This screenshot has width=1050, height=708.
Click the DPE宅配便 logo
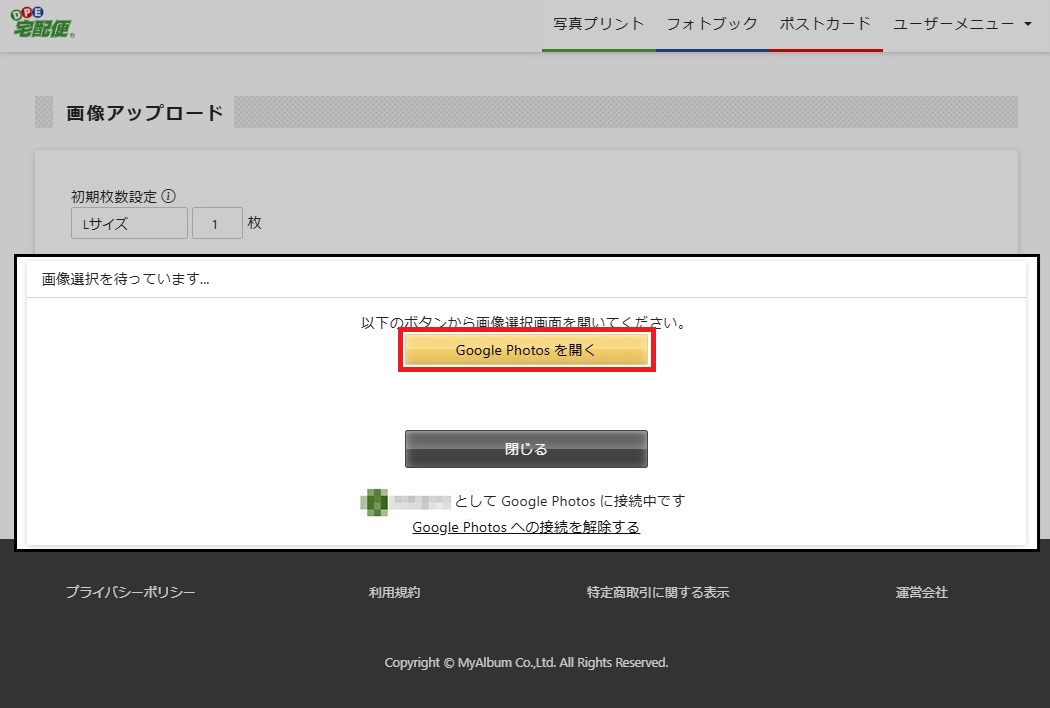43,23
